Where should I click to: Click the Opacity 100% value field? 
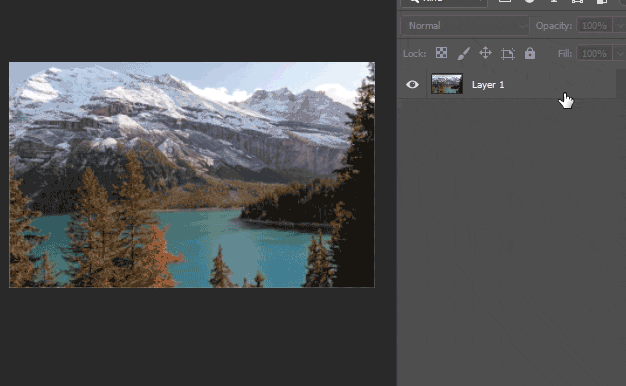[x=594, y=26]
